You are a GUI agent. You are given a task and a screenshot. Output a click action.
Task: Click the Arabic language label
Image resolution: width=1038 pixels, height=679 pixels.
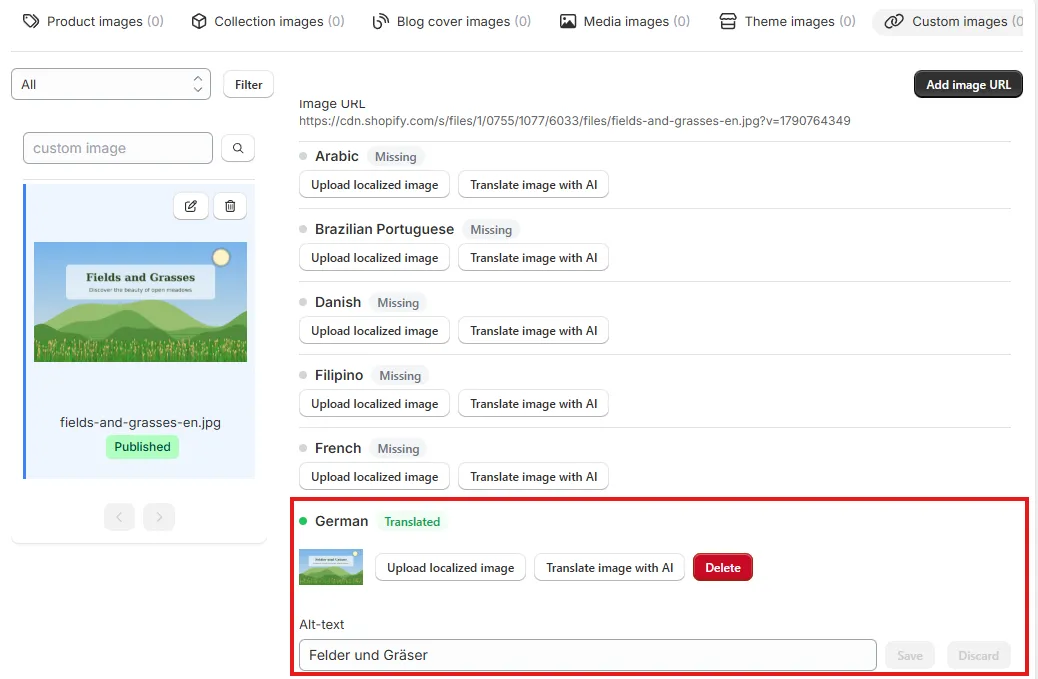click(337, 156)
